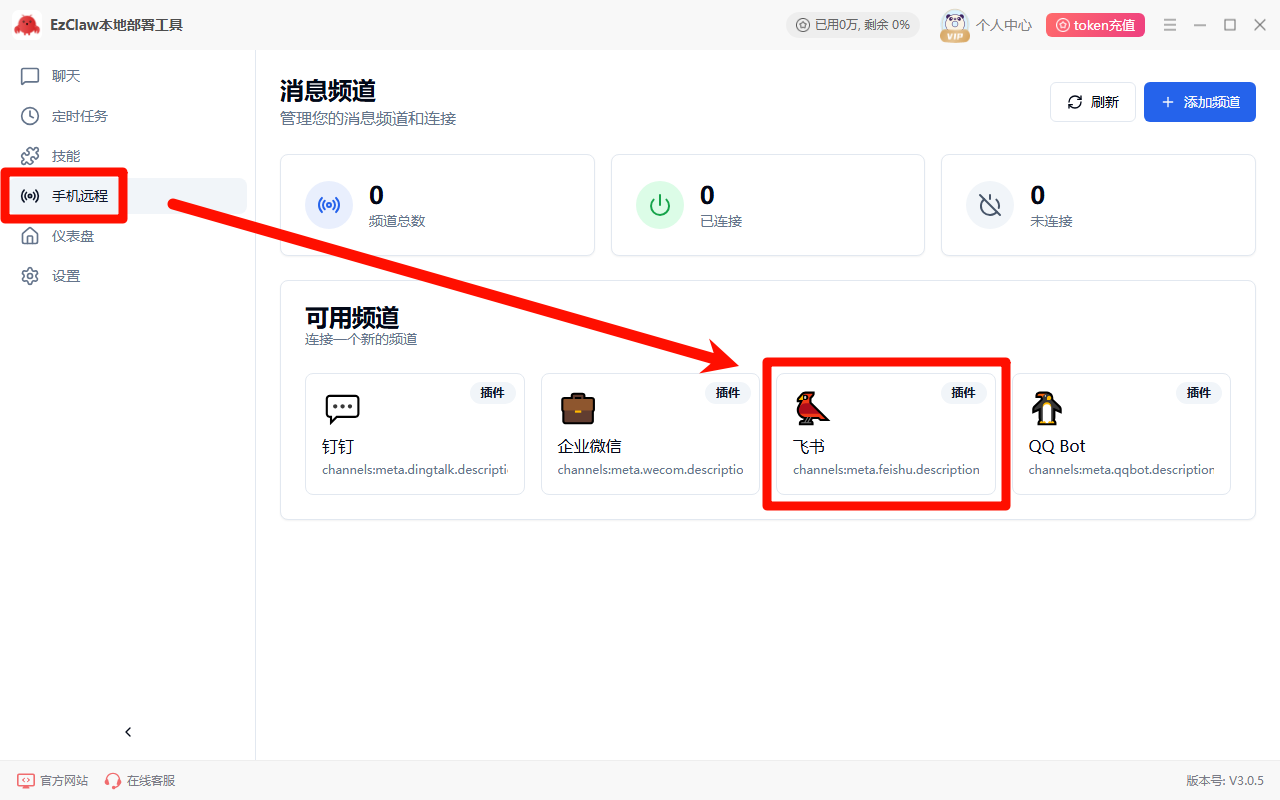
Task: Open the hamburger menu in the title bar
Action: [1170, 25]
